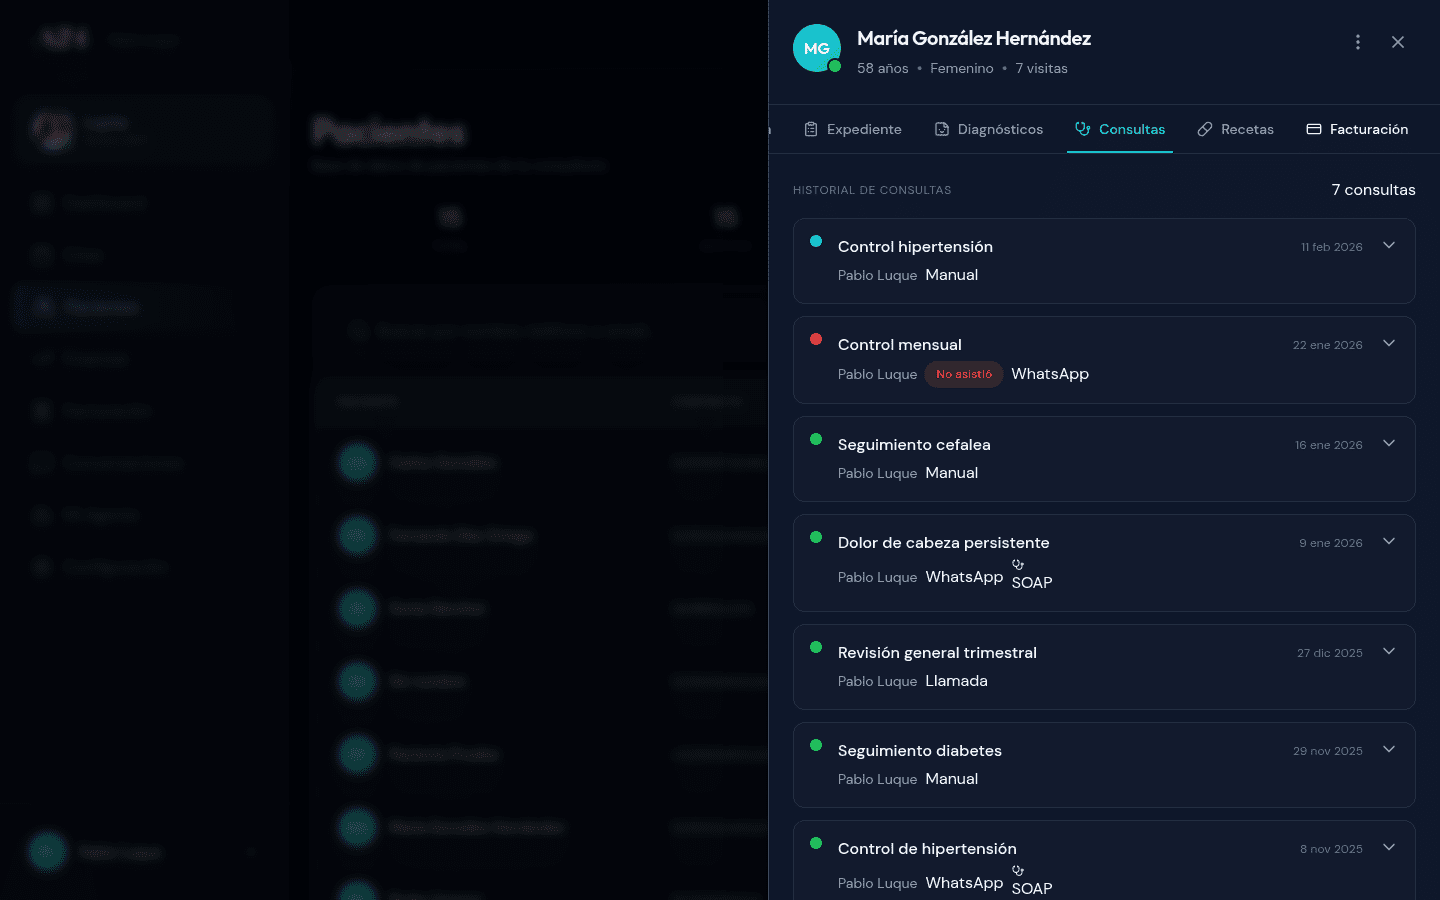This screenshot has height=900, width=1440.
Task: Click the document icon on the Expediente tab
Action: pyautogui.click(x=810, y=129)
